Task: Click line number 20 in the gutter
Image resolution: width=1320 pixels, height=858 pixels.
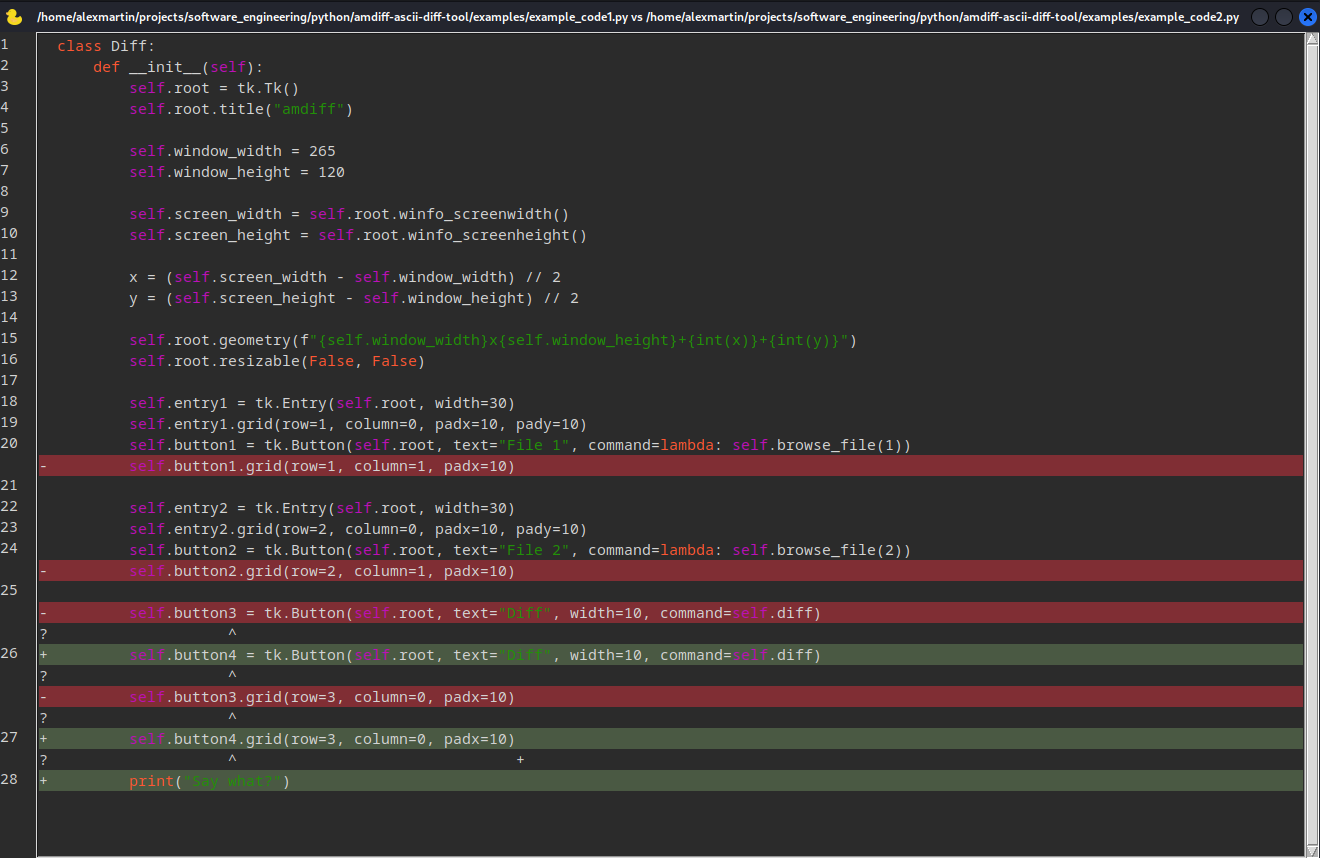Action: [x=9, y=443]
